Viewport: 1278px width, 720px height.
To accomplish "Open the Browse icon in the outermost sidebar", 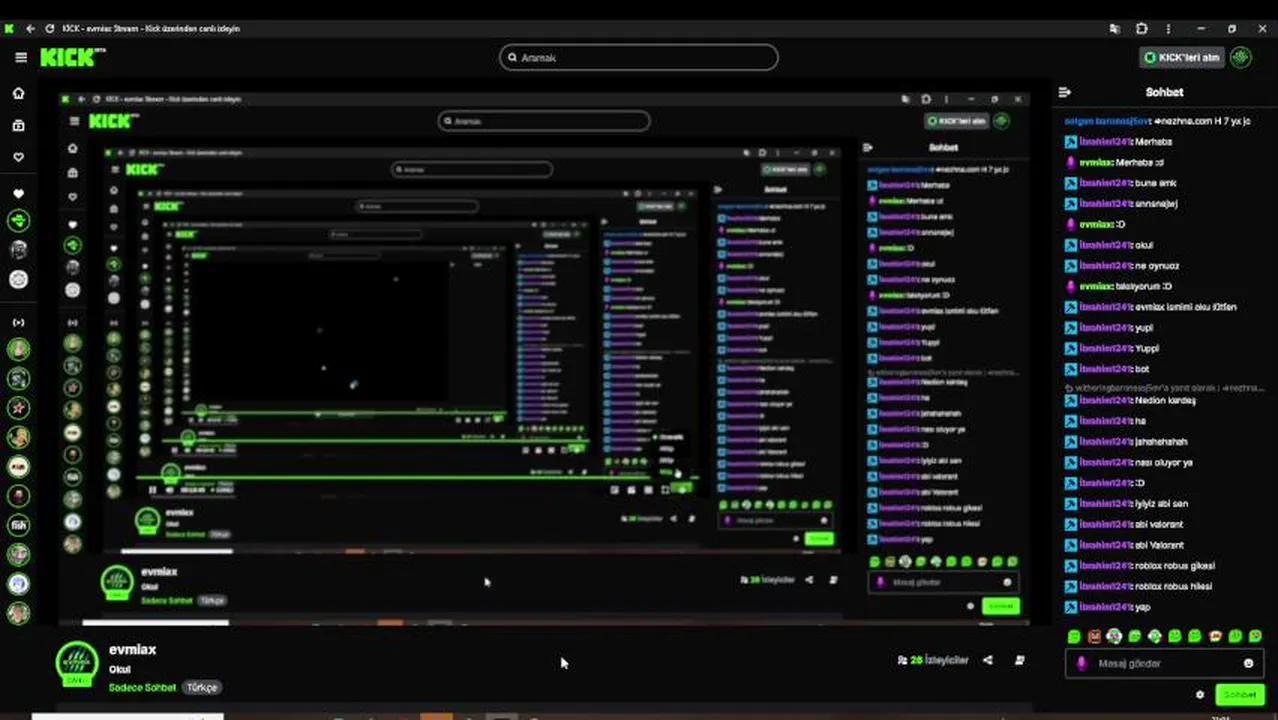I will click(x=18, y=125).
